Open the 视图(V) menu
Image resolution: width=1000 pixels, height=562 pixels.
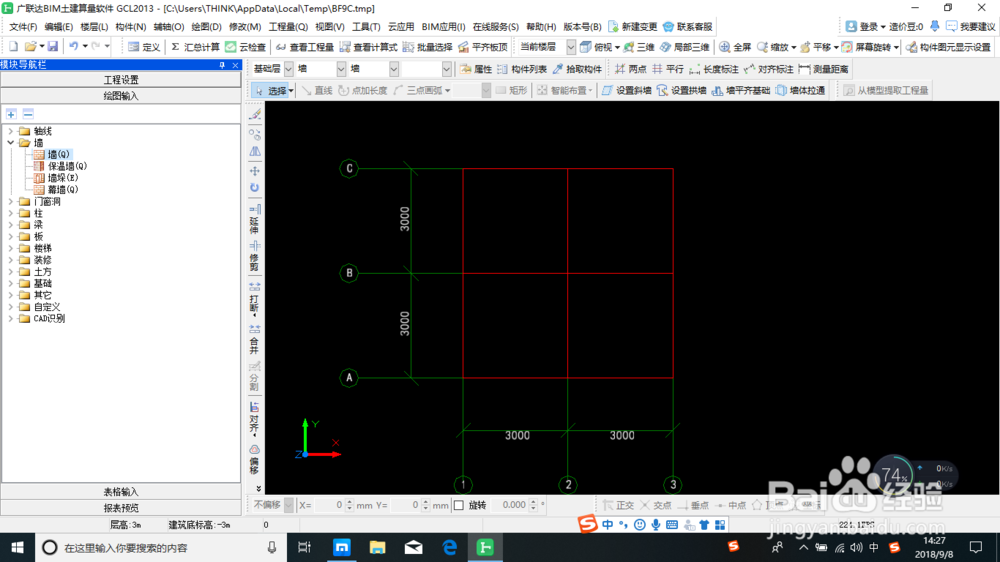pyautogui.click(x=330, y=27)
